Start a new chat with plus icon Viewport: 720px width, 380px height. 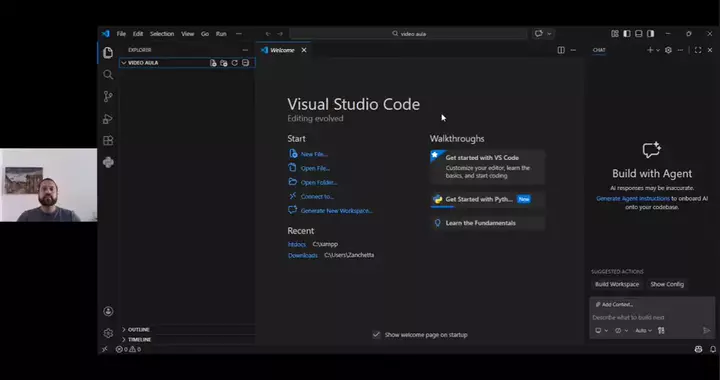click(650, 50)
